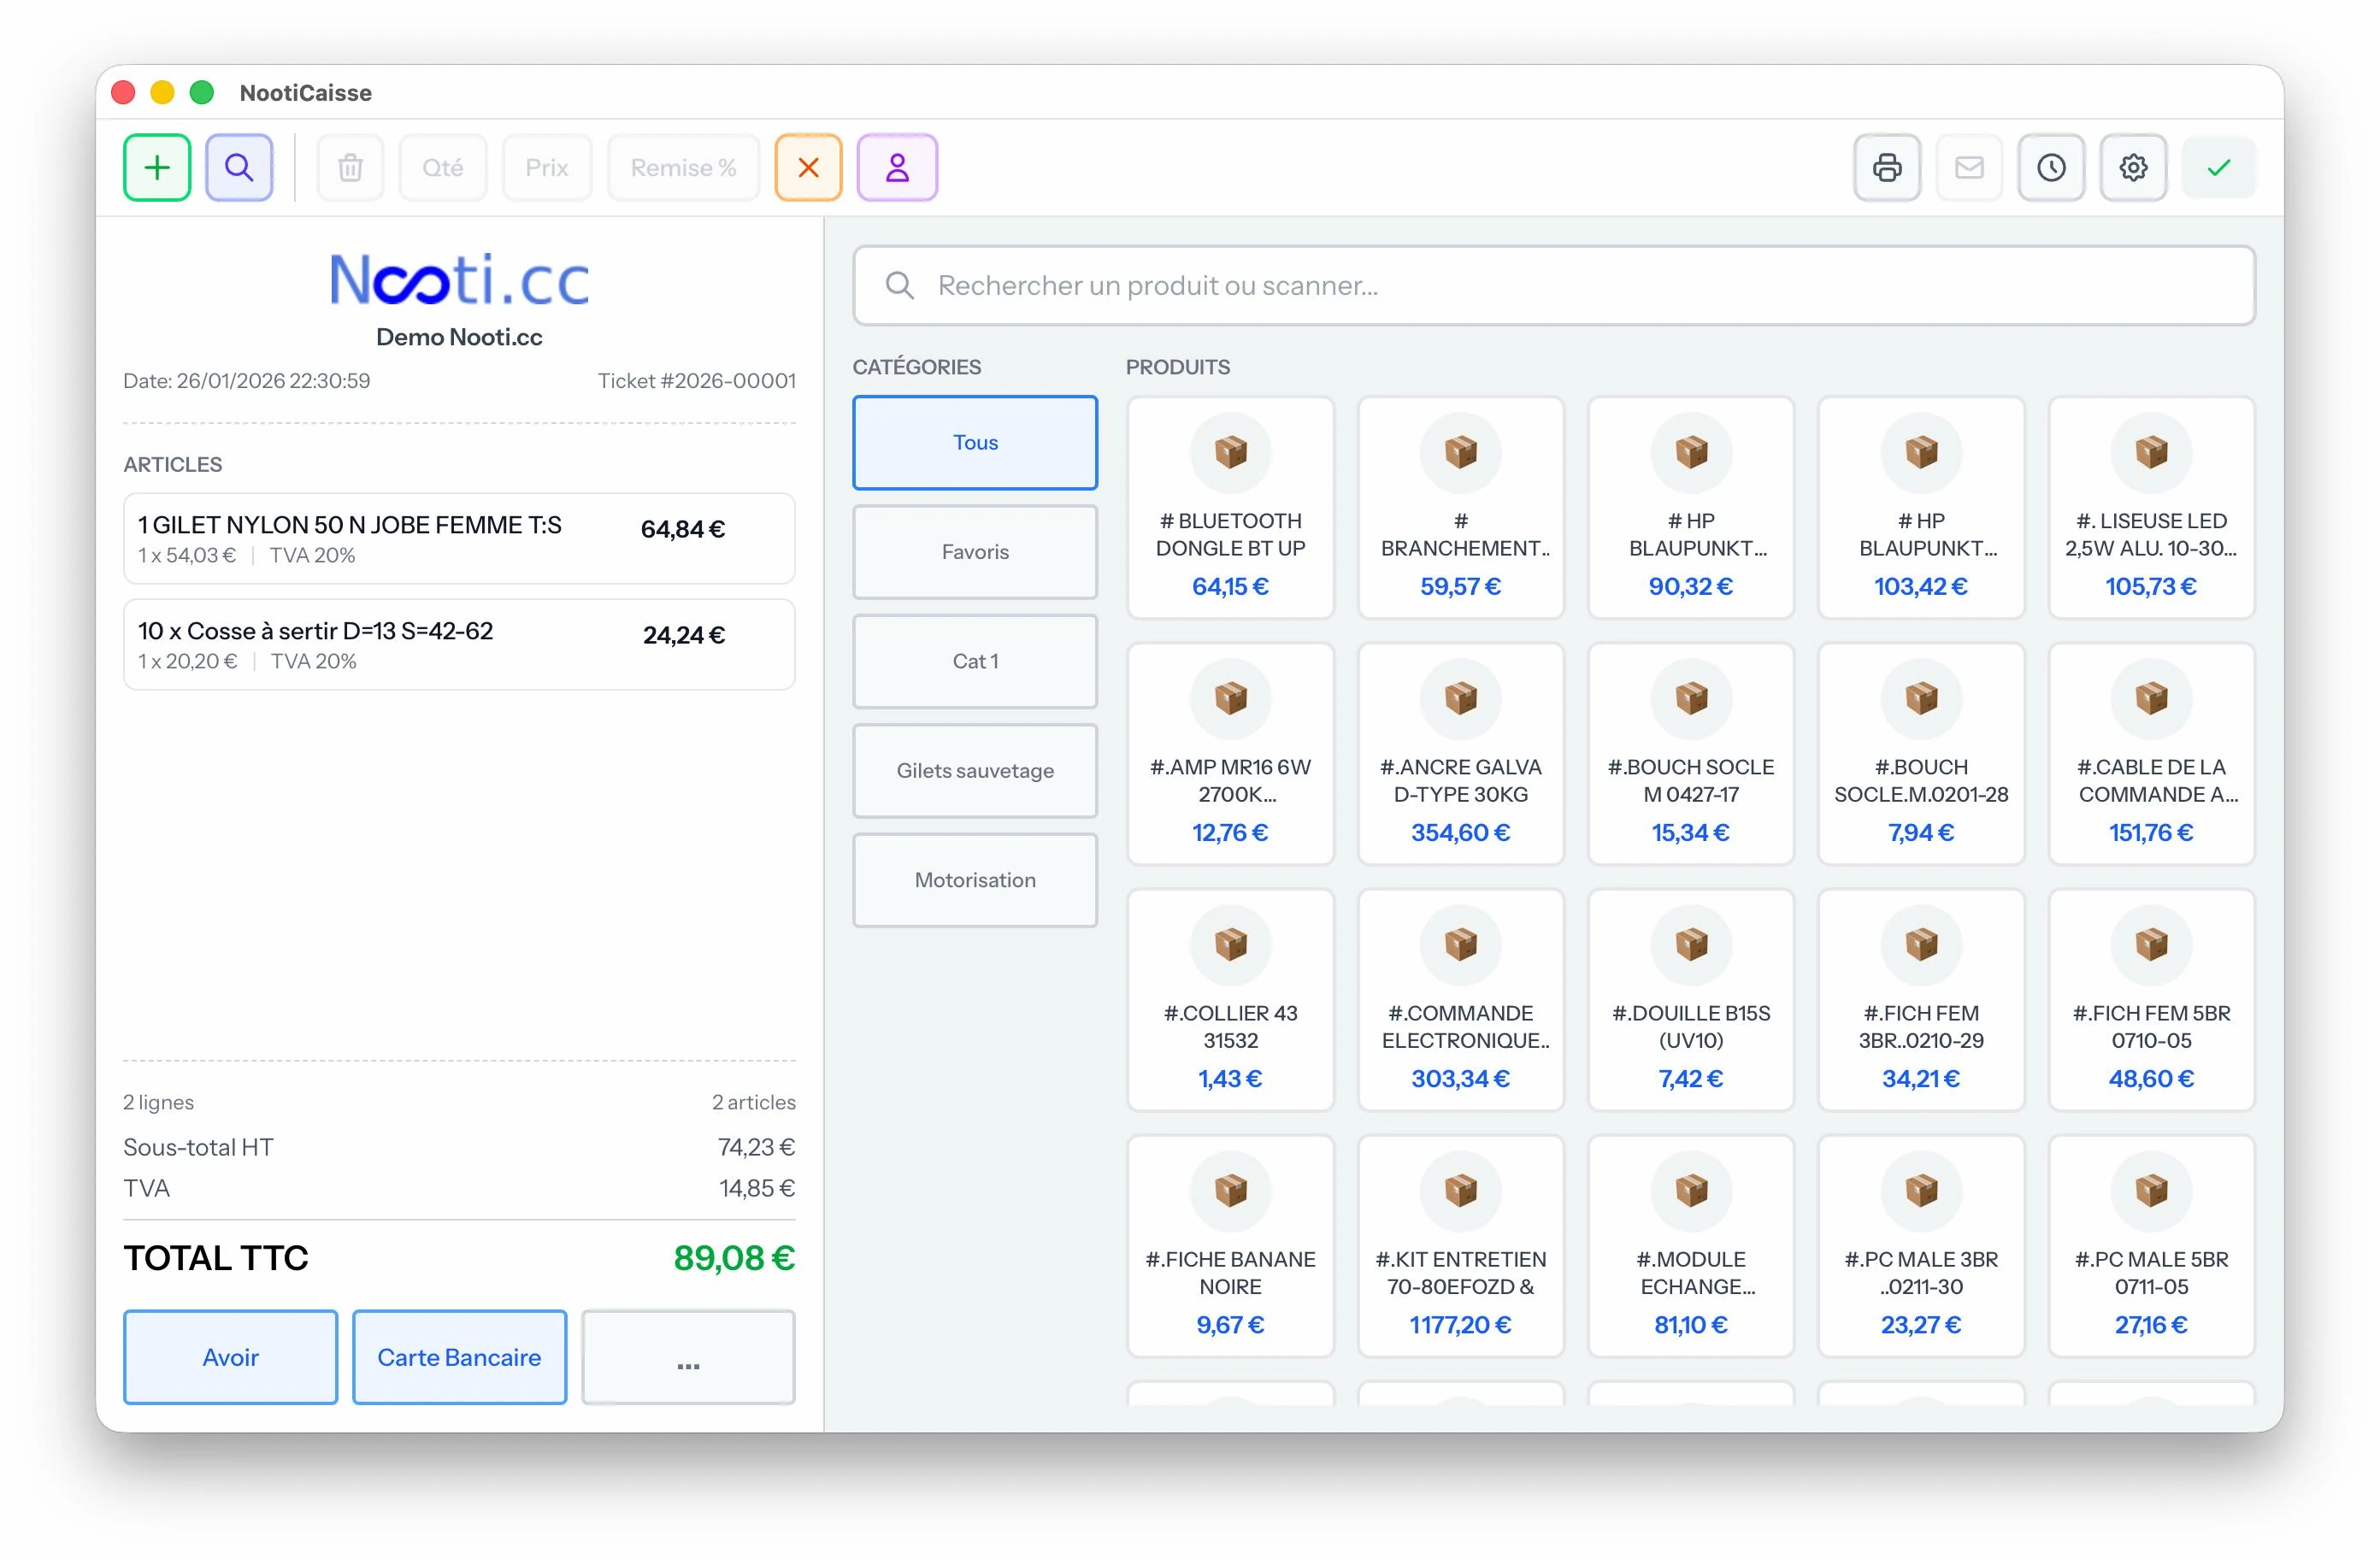The image size is (2380, 1559).
Task: Pay with Carte Bancaire
Action: click(459, 1357)
